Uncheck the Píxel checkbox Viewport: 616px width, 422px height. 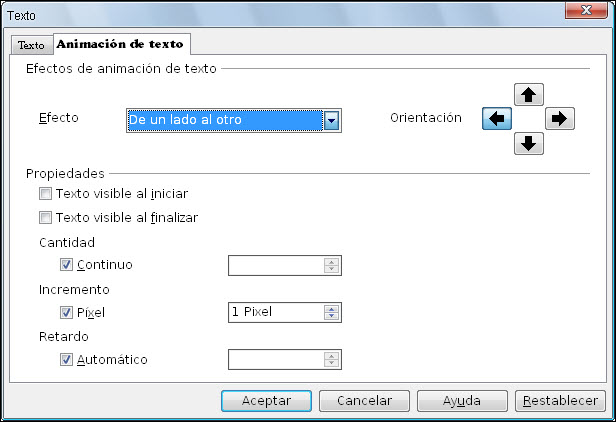(x=66, y=313)
